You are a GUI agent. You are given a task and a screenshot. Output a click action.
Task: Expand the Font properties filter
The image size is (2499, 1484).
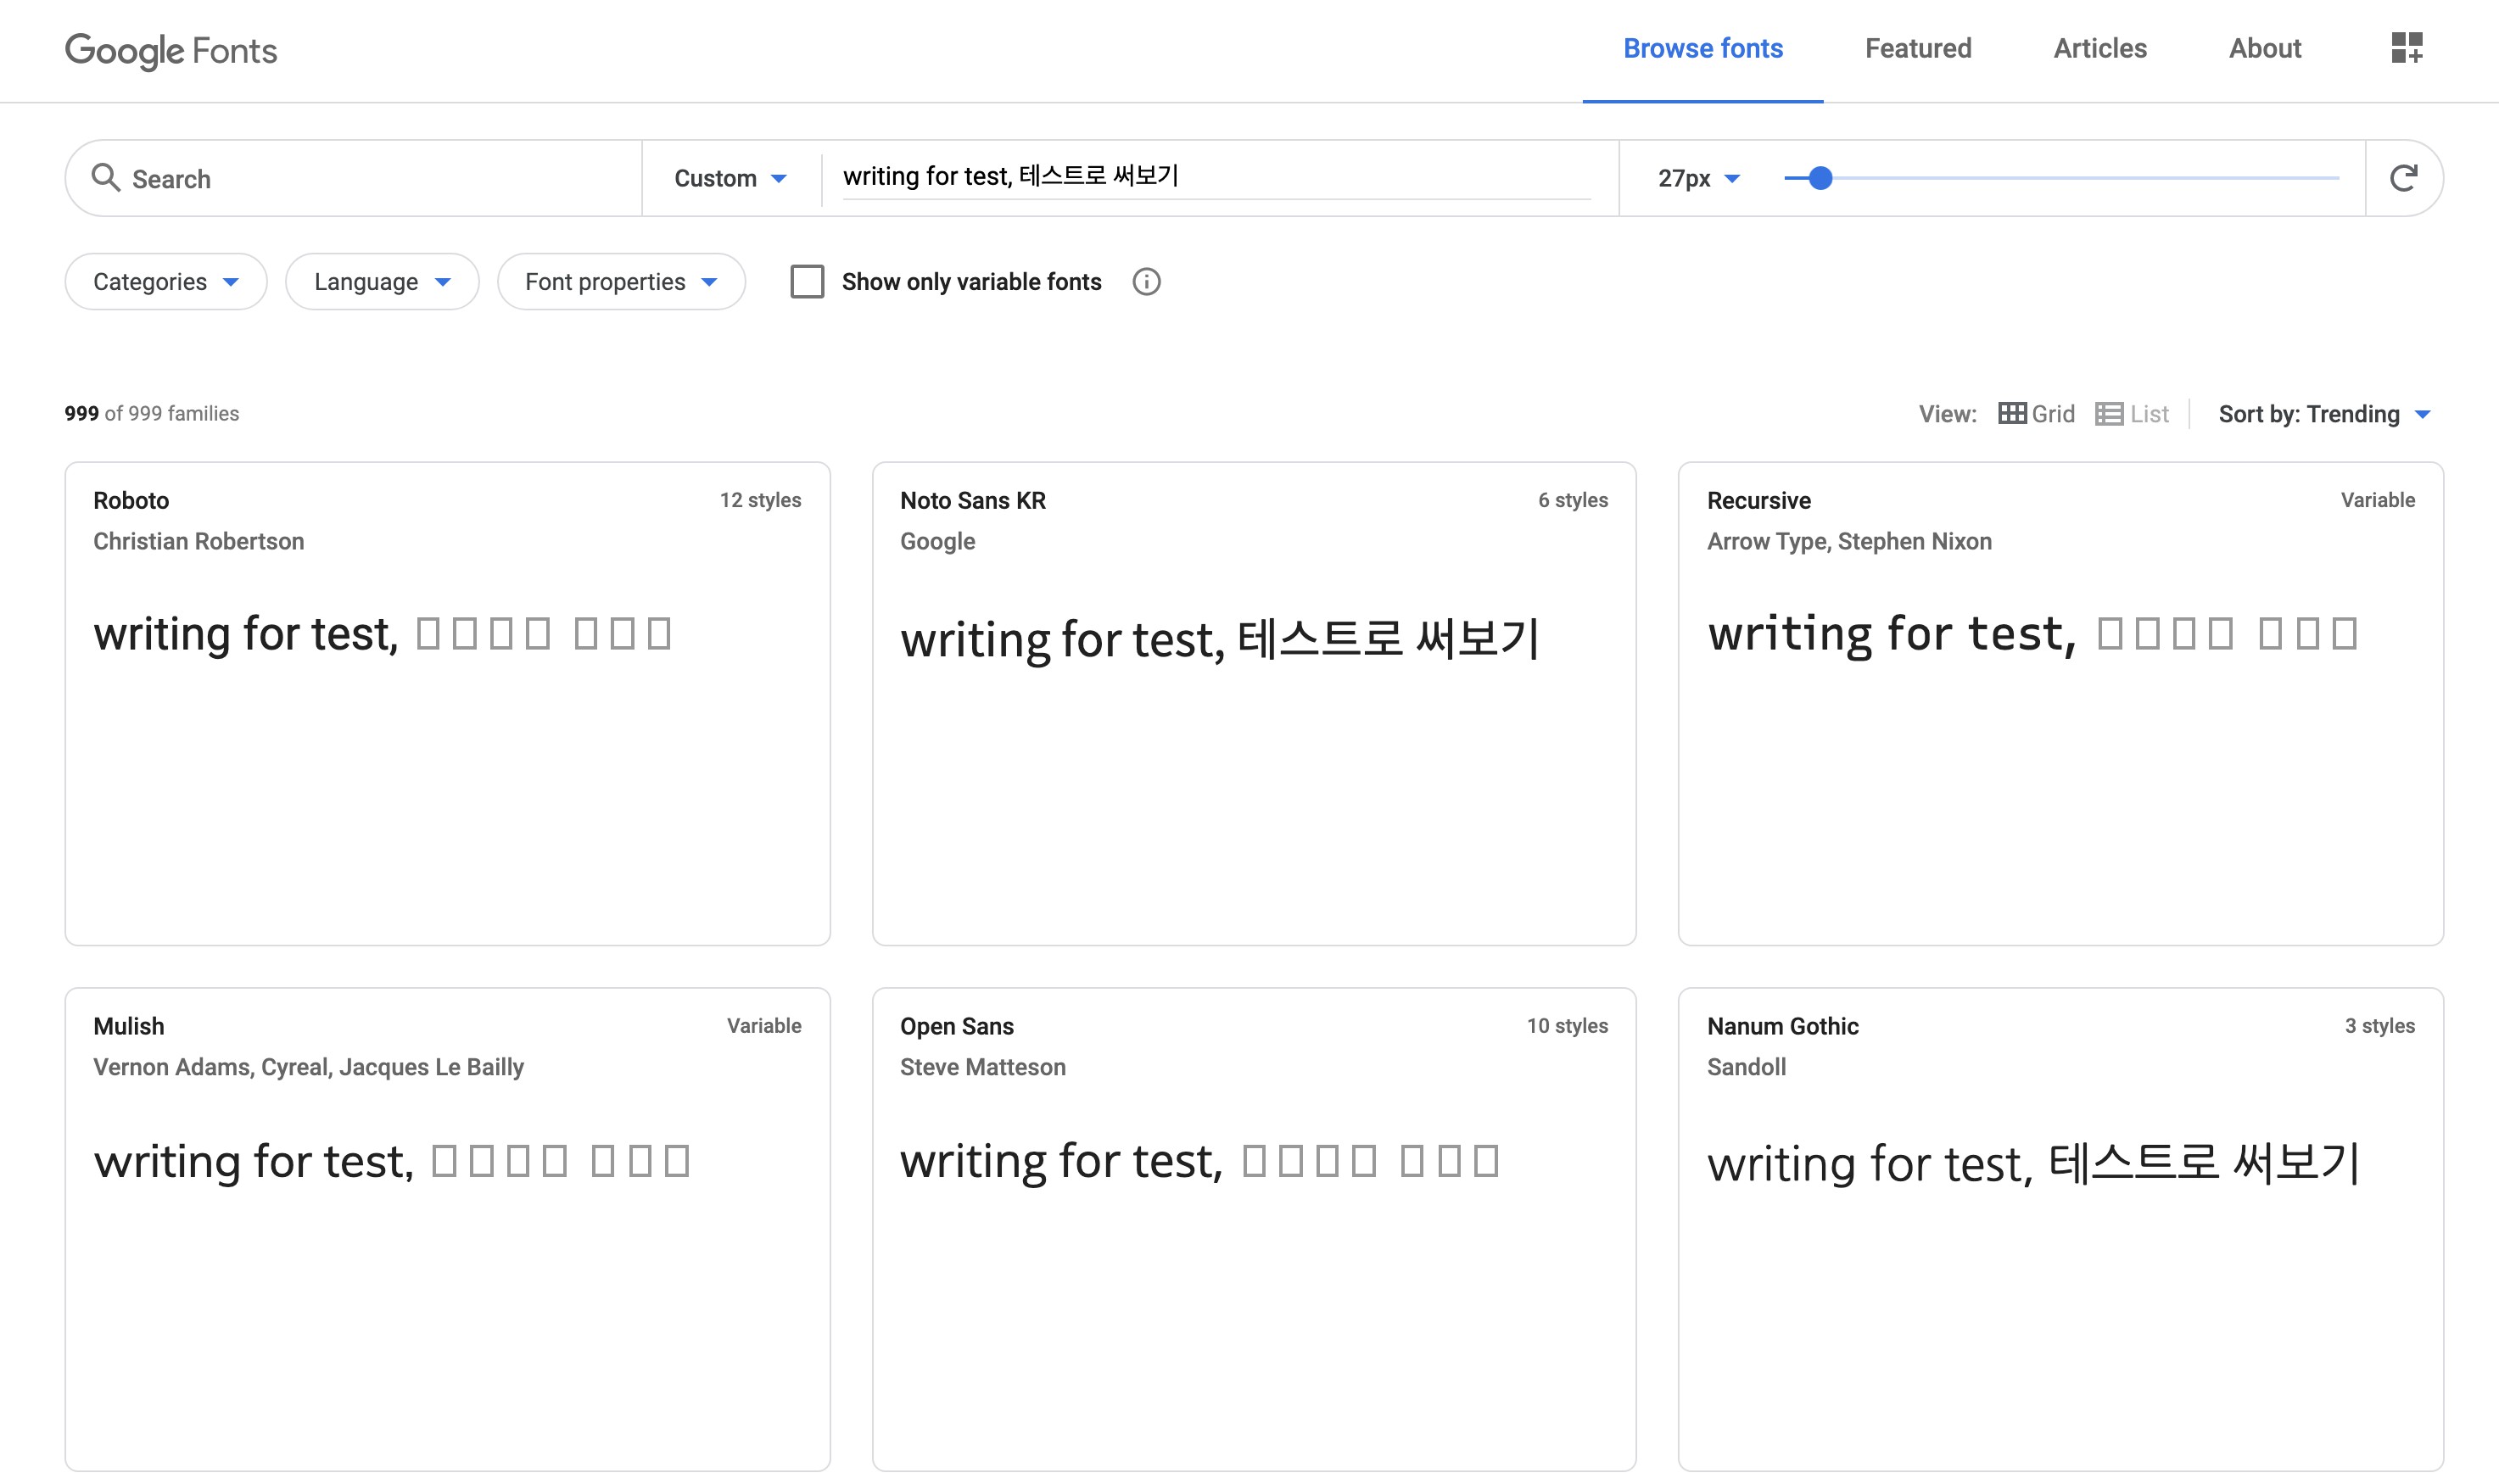tap(621, 282)
